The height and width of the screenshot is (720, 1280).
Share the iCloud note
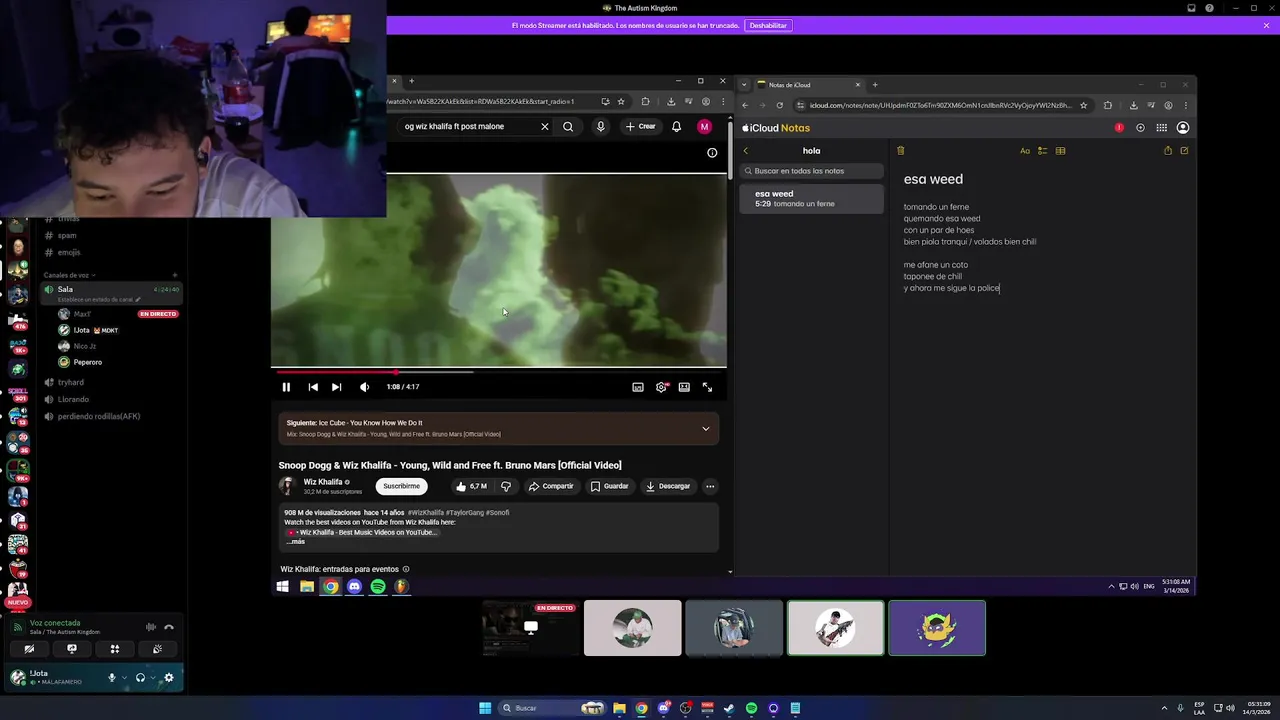tap(1167, 151)
